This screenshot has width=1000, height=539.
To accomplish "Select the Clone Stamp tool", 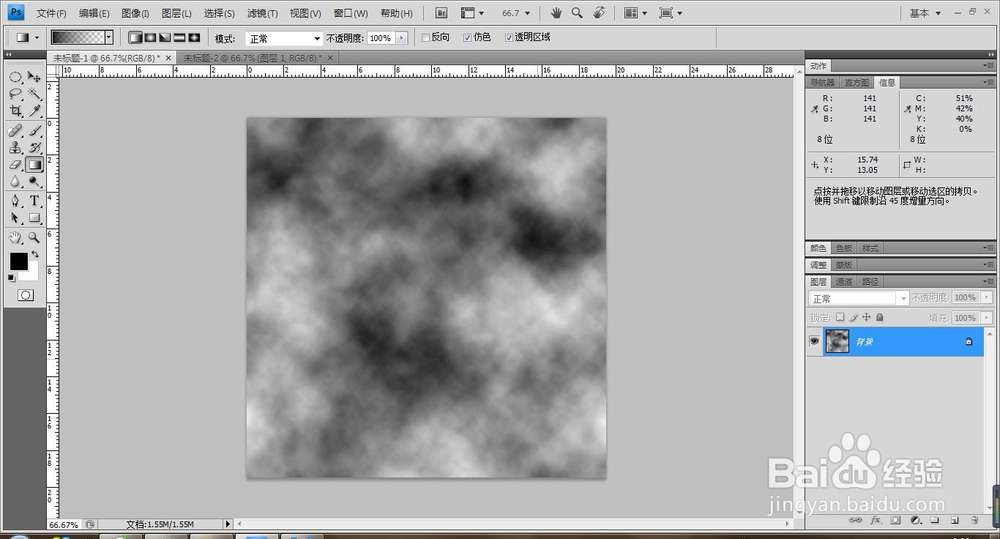I will (x=16, y=147).
